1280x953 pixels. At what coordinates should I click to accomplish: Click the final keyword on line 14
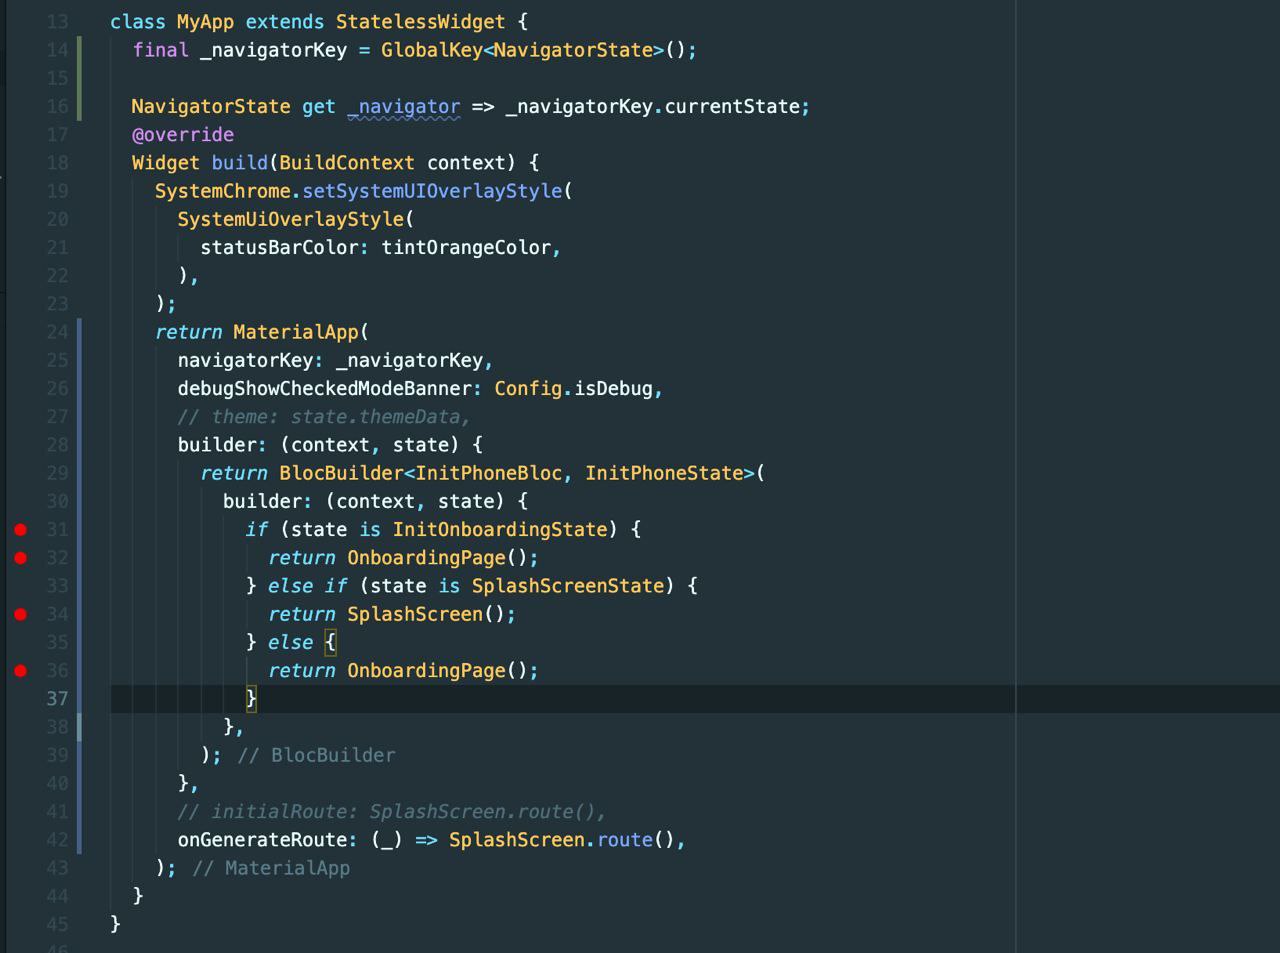161,50
